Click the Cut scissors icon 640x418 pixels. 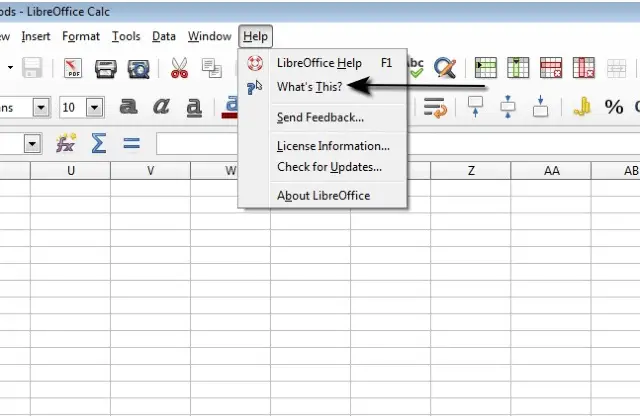[179, 68]
